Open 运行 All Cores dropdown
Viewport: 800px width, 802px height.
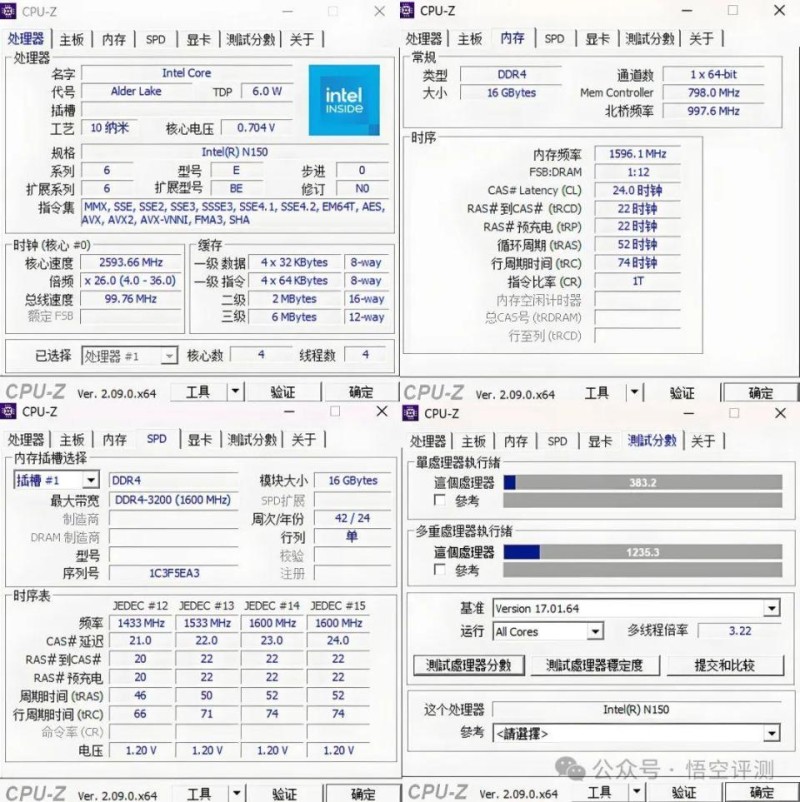click(548, 632)
